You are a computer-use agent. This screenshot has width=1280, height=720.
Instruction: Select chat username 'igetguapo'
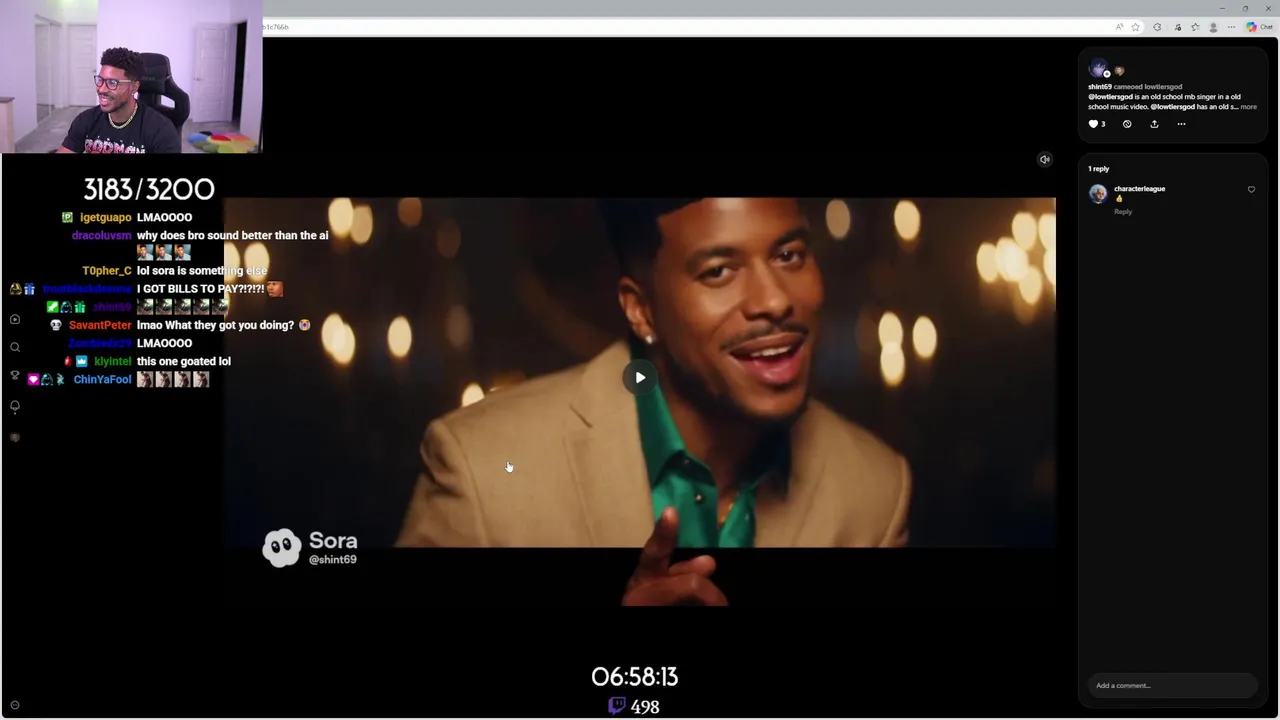(106, 217)
